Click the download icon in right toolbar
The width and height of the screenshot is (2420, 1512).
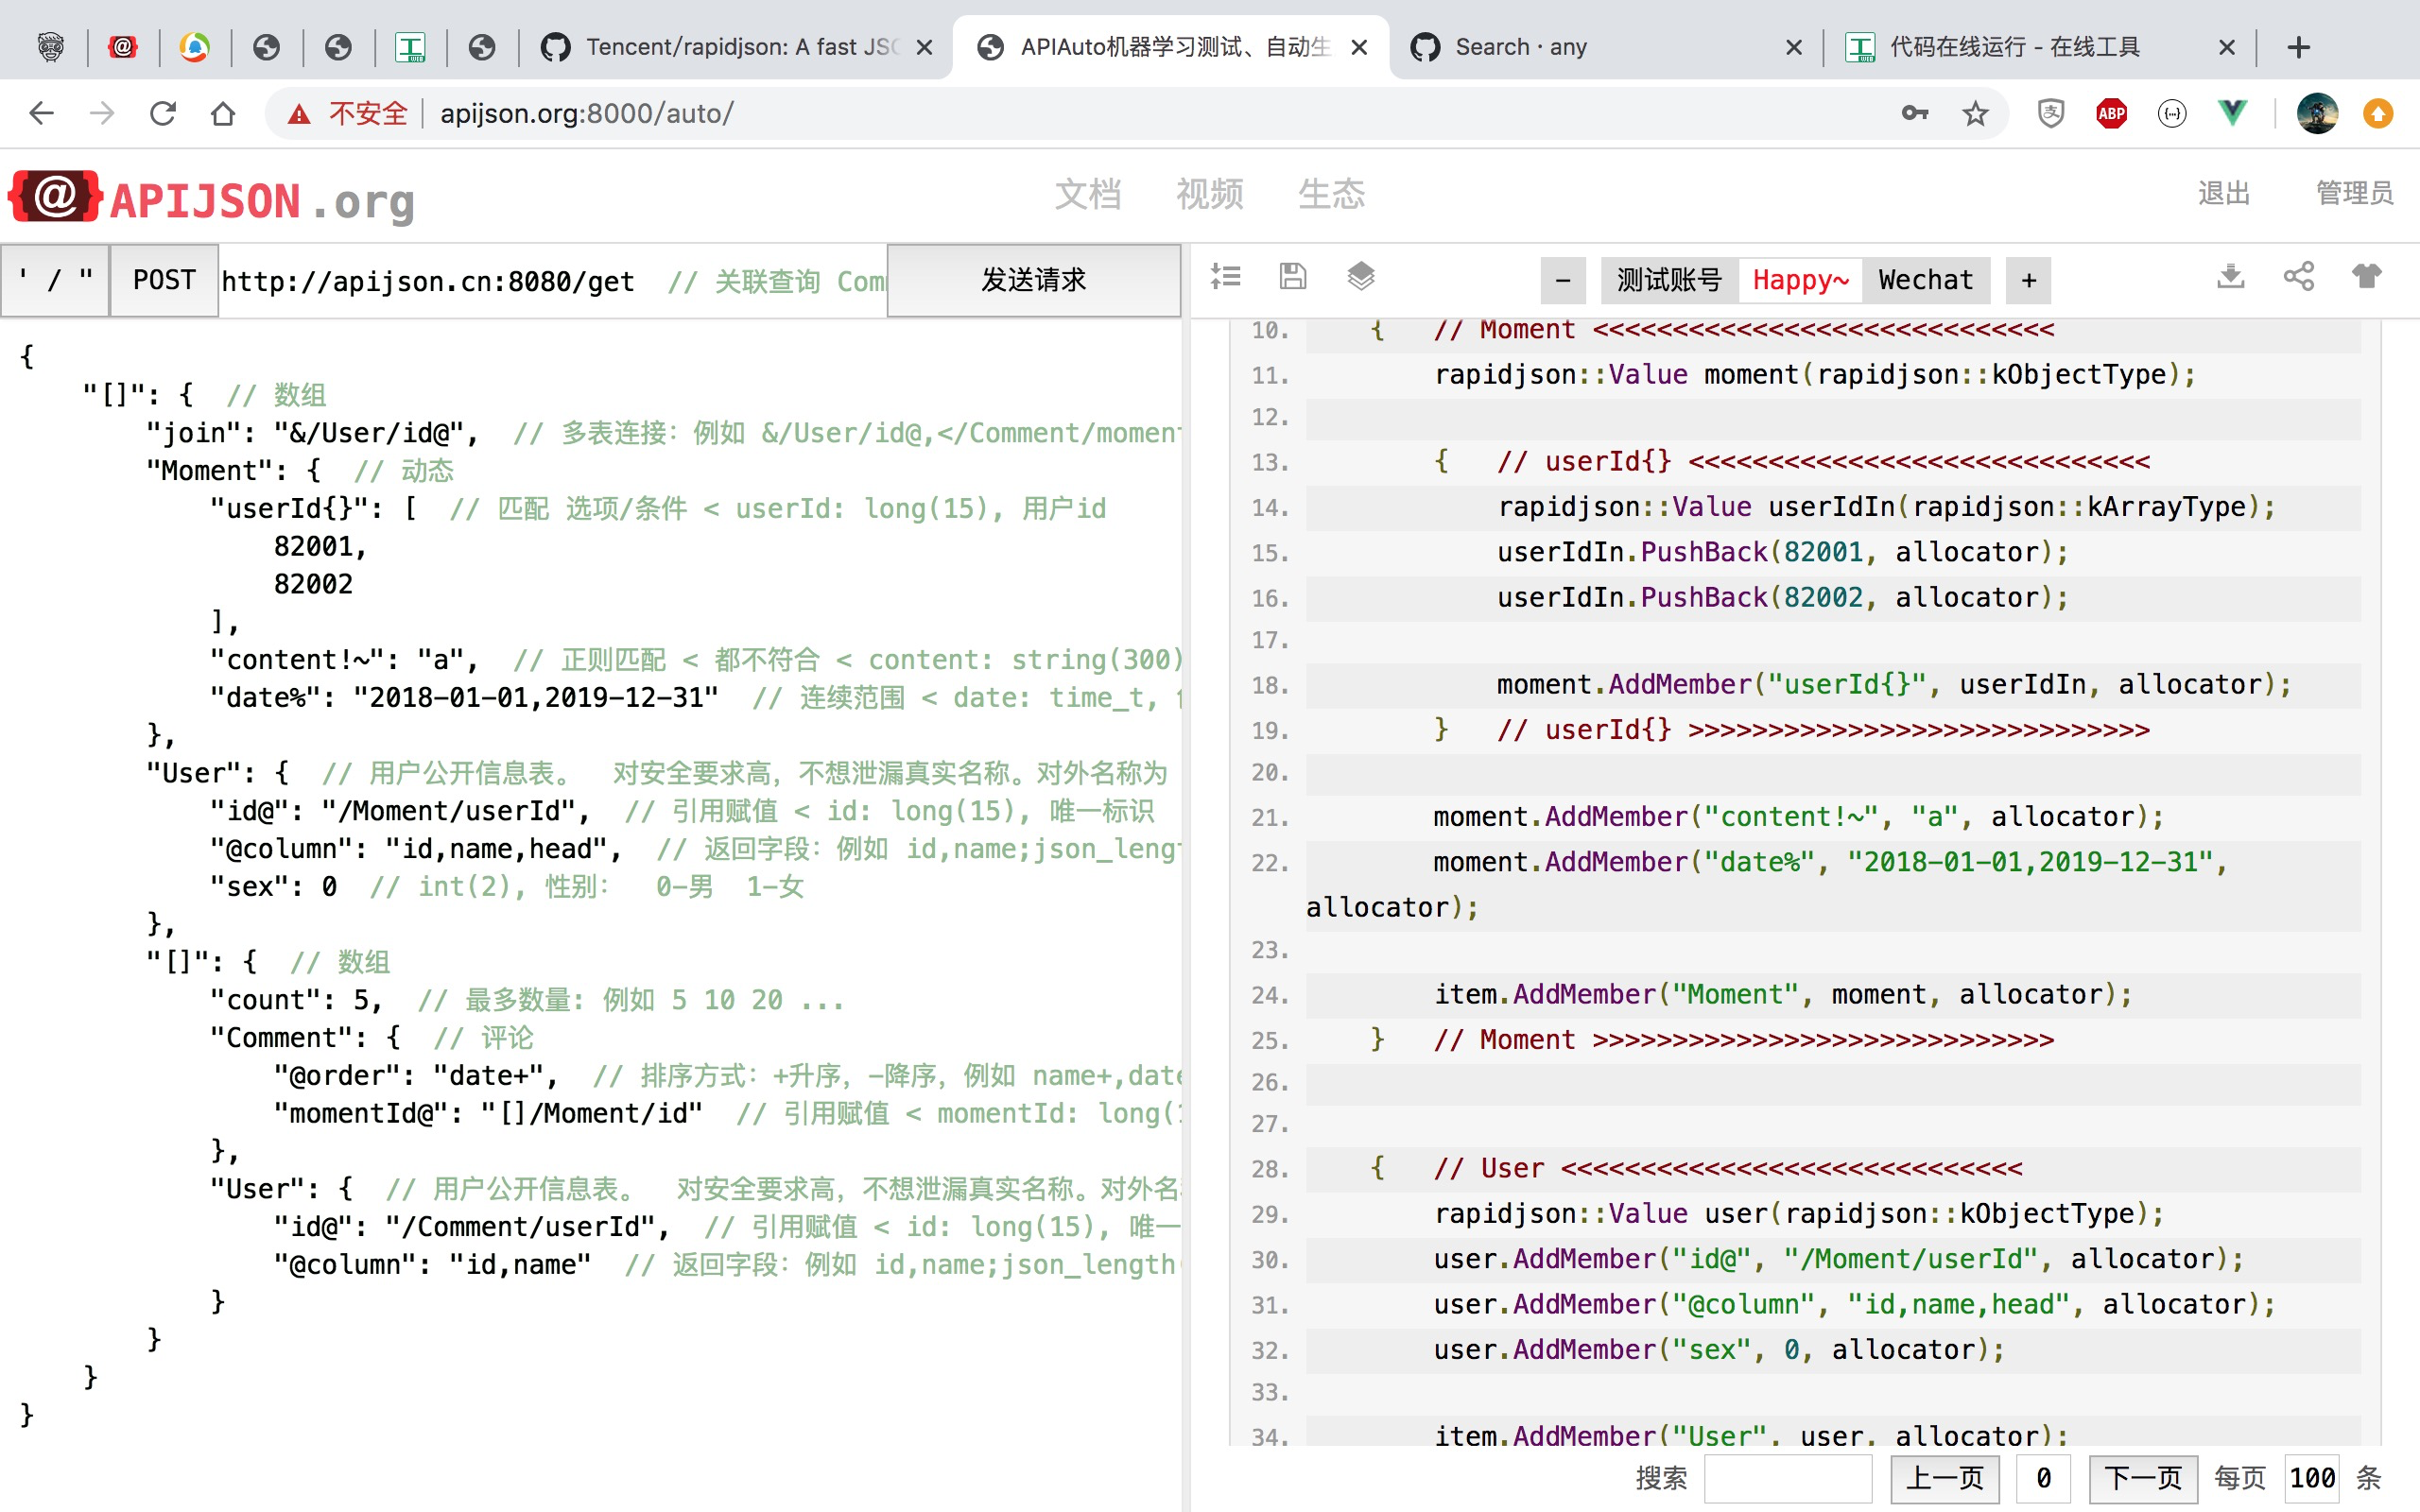coord(2230,276)
